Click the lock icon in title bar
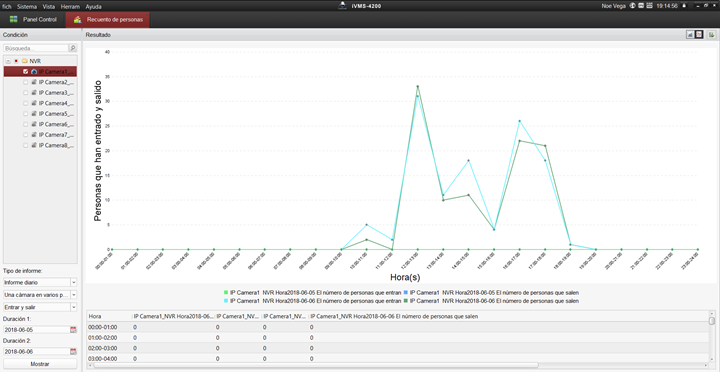This screenshot has width=720, height=372. 684,6
